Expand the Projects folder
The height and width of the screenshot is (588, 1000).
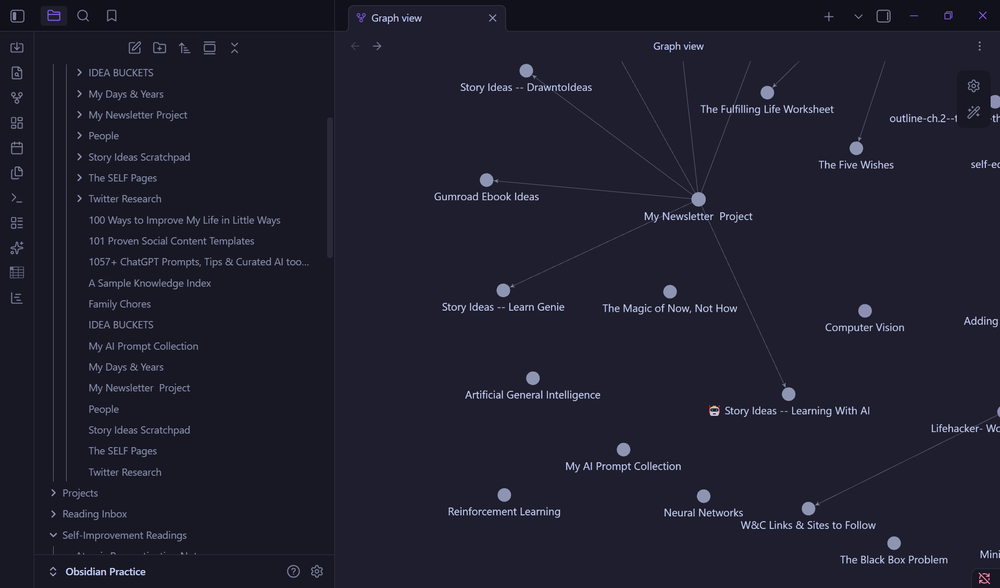tap(53, 493)
